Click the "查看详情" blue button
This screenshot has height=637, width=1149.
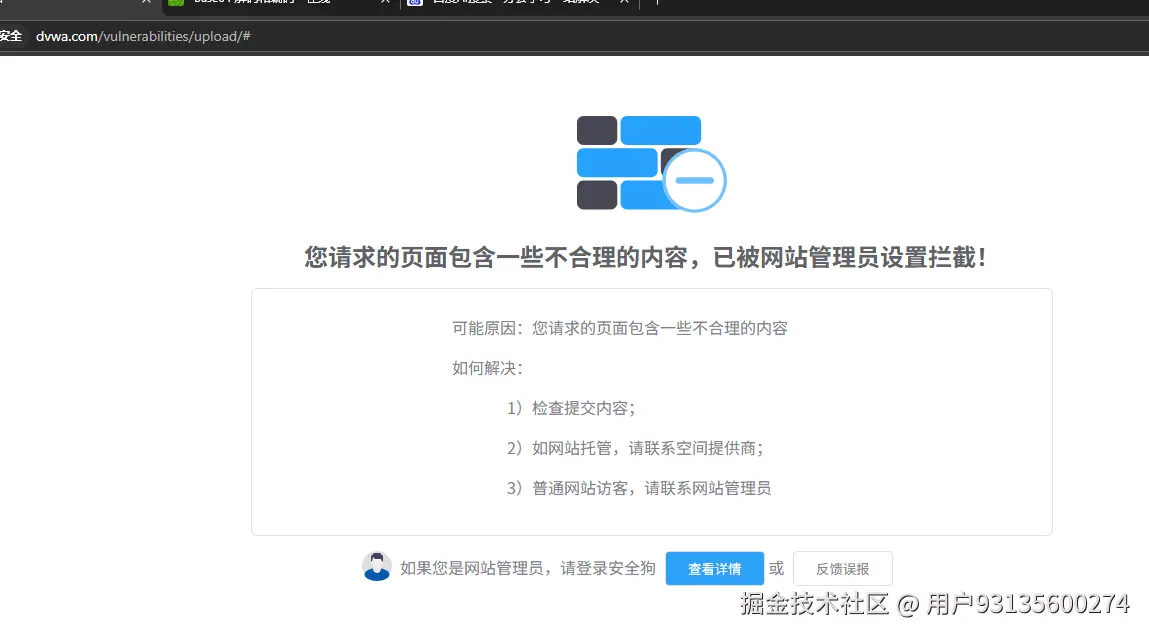714,568
